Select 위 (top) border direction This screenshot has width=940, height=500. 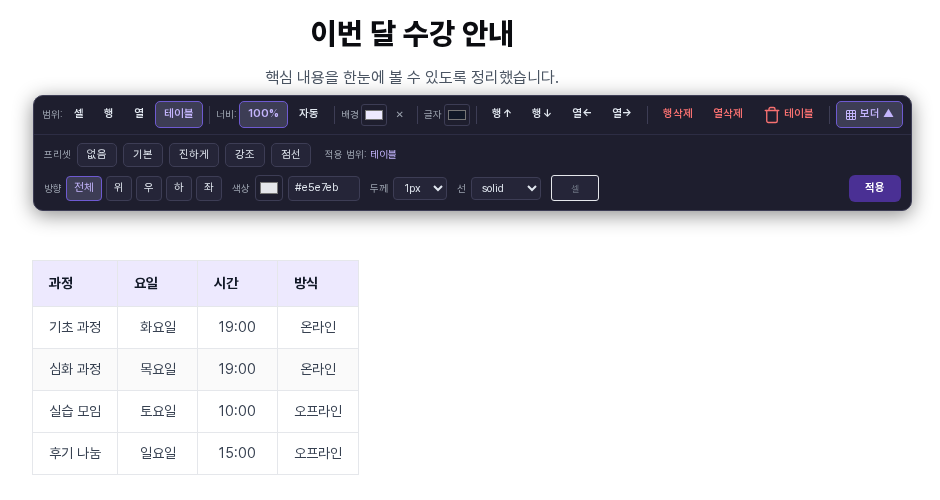point(119,188)
